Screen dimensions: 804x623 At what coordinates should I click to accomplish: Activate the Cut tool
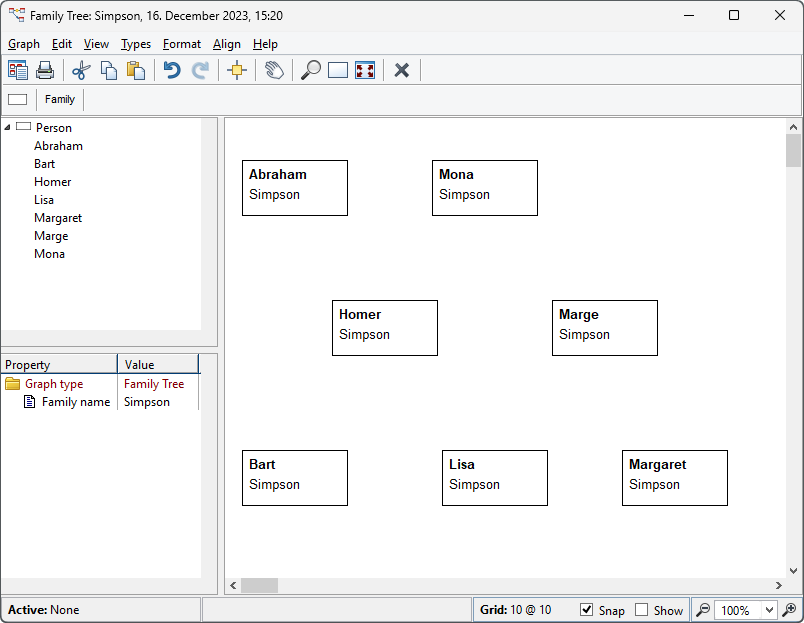point(81,70)
